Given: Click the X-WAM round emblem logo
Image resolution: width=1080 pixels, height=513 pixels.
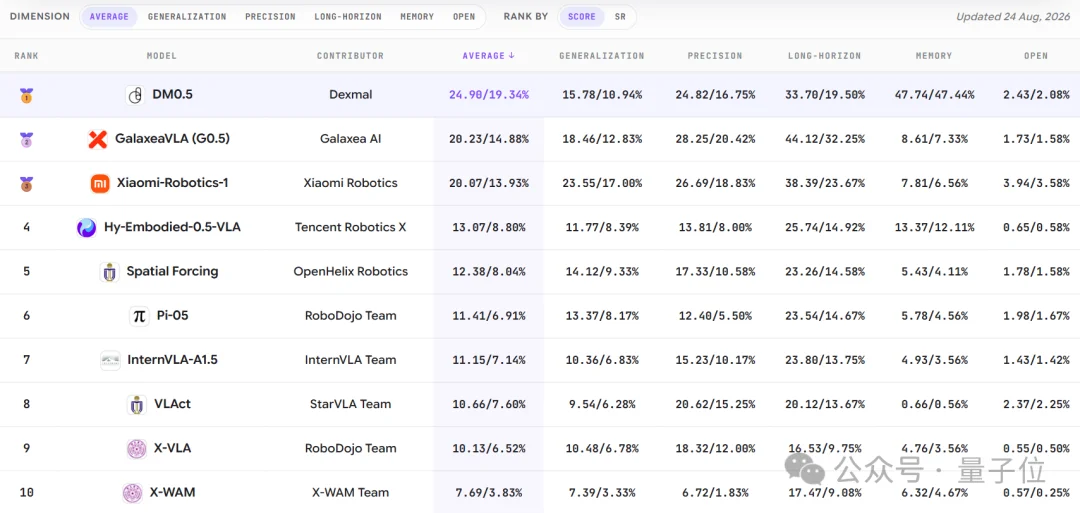Looking at the screenshot, I should [x=132, y=492].
